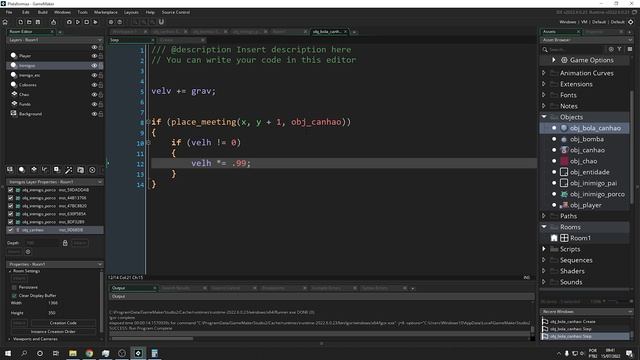Open Game Options from the toolbar icon

click(111, 22)
